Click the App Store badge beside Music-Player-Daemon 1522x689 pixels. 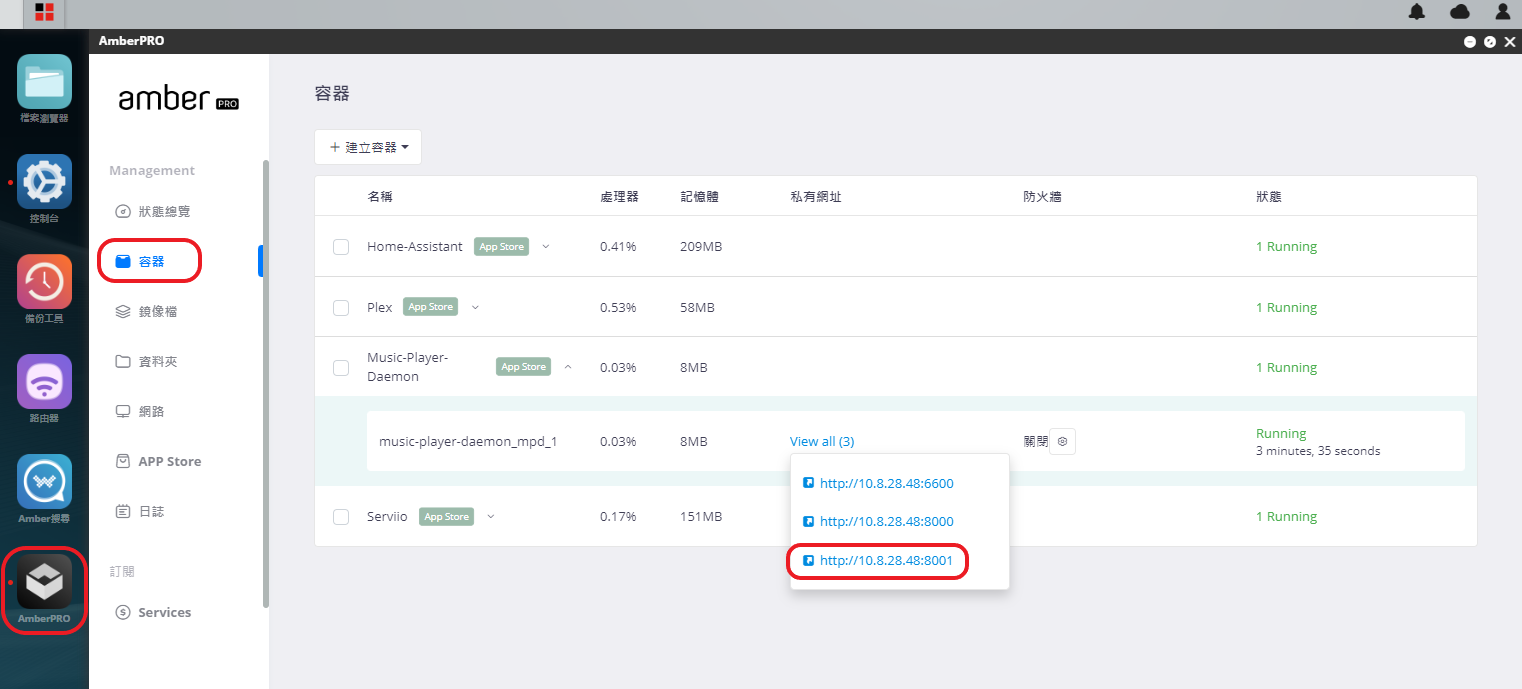(x=523, y=367)
